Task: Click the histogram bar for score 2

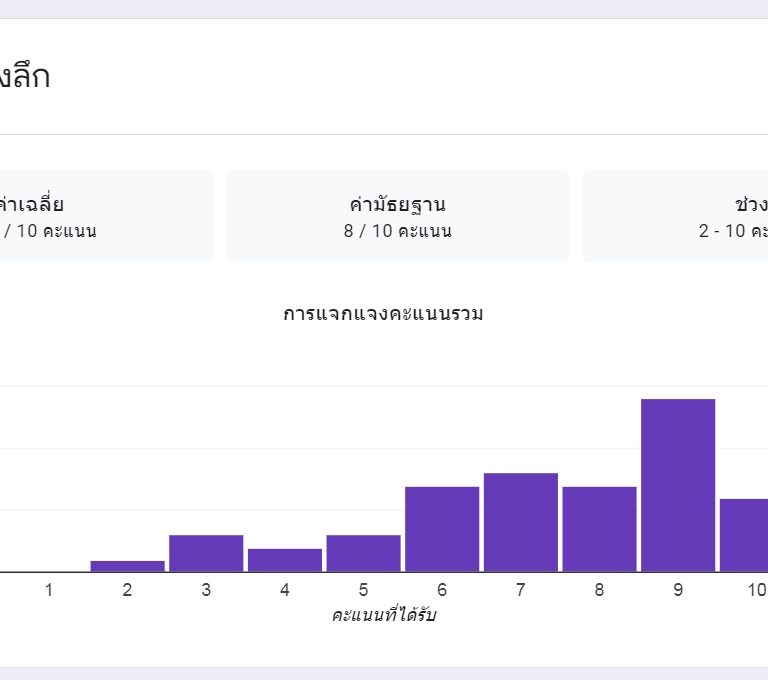Action: tap(127, 566)
